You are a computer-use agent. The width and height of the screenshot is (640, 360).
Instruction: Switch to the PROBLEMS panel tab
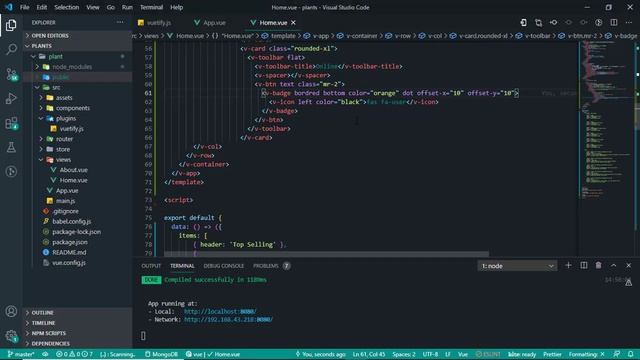point(271,266)
